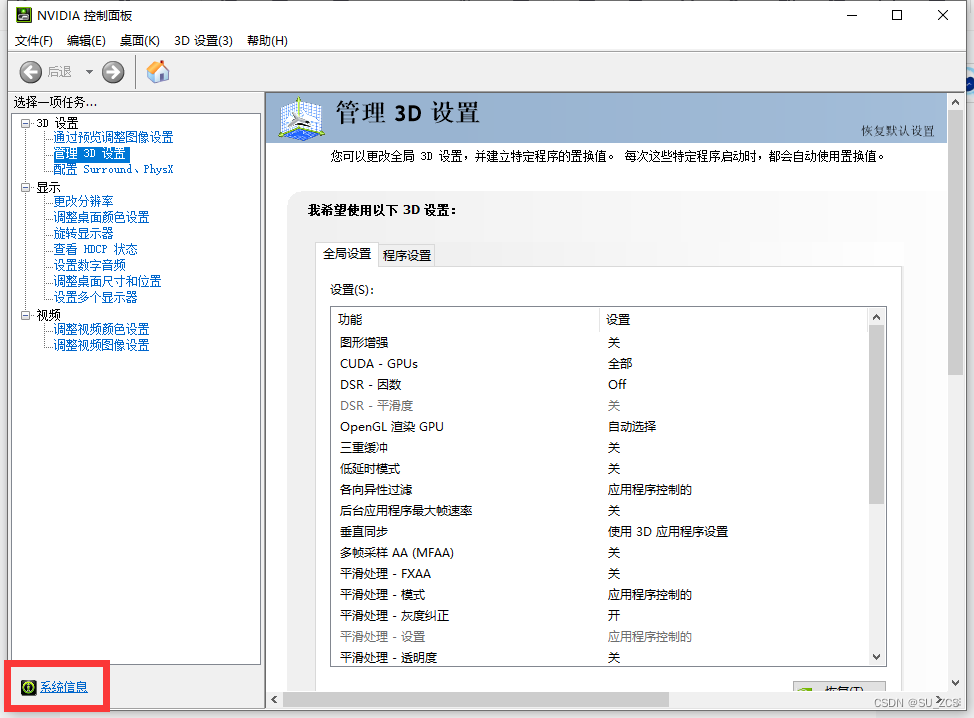This screenshot has width=974, height=718.
Task: Click the NVIDIA logo in title bar
Action: 24,15
